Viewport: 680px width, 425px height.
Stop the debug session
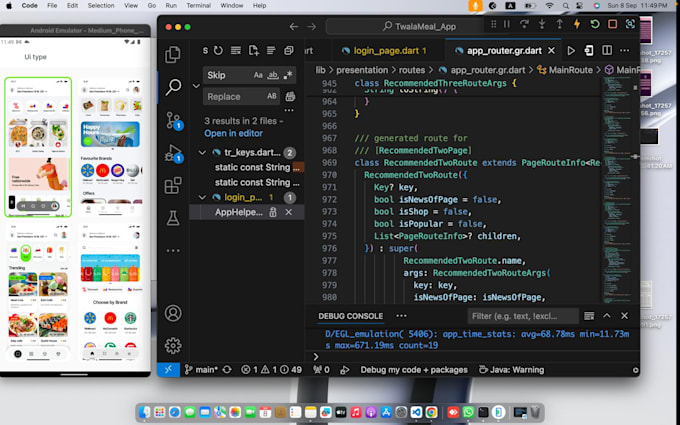[x=612, y=24]
